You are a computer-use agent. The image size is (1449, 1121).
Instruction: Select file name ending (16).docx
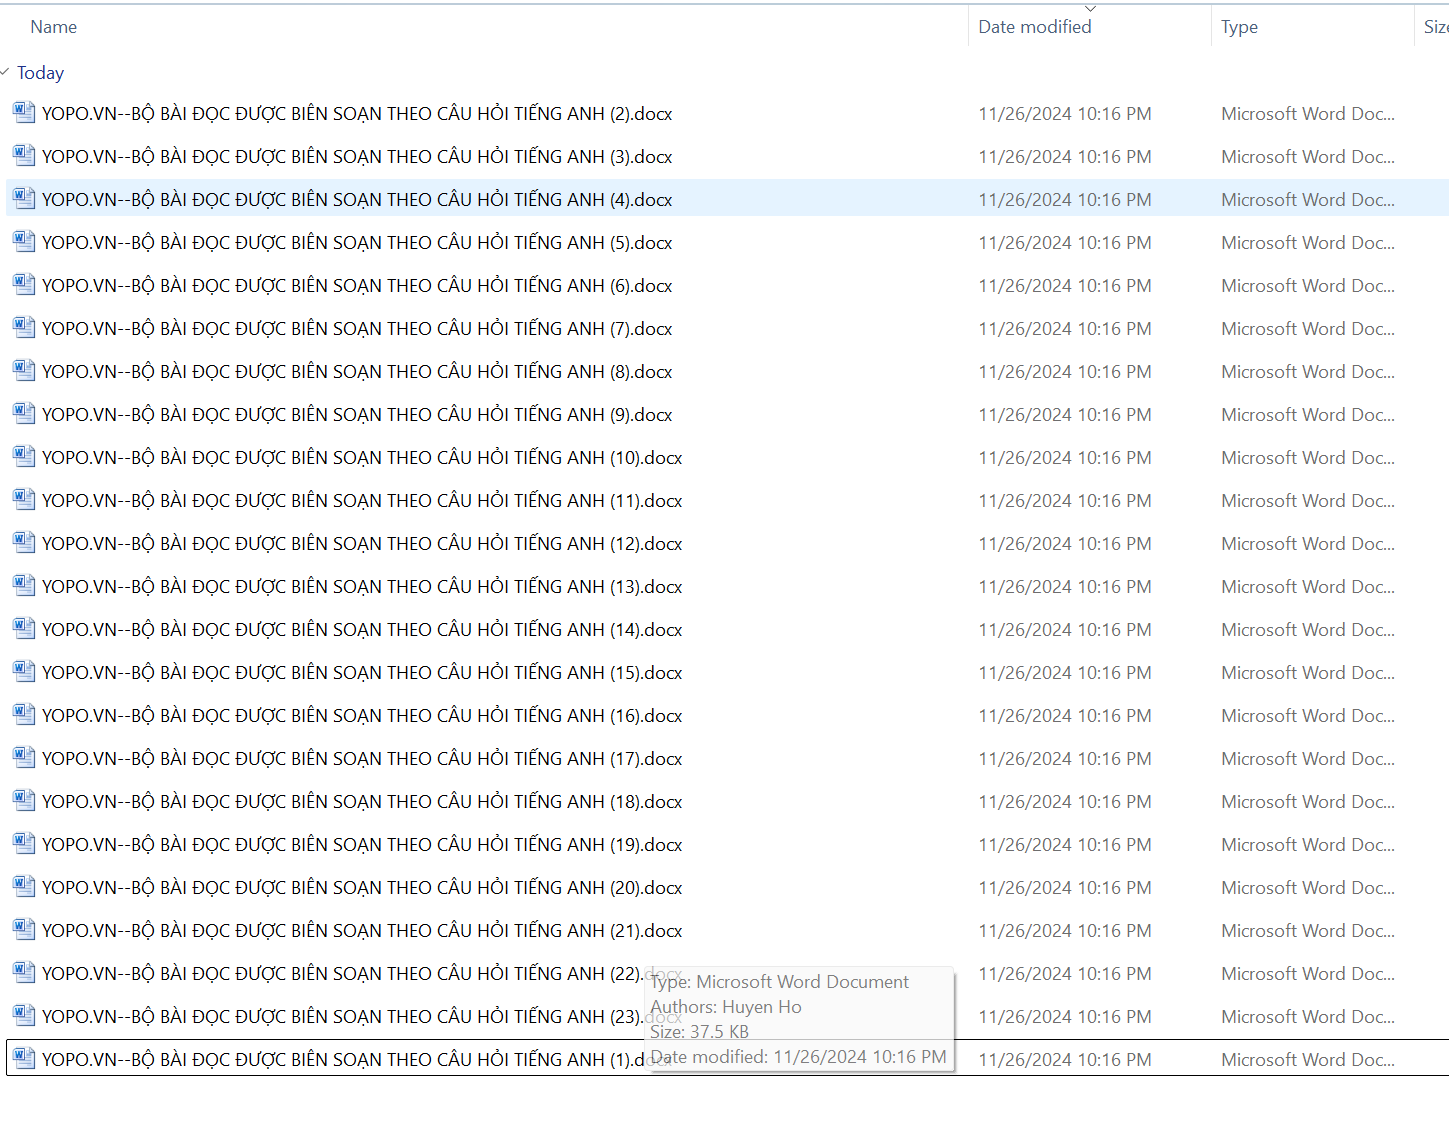coord(362,716)
